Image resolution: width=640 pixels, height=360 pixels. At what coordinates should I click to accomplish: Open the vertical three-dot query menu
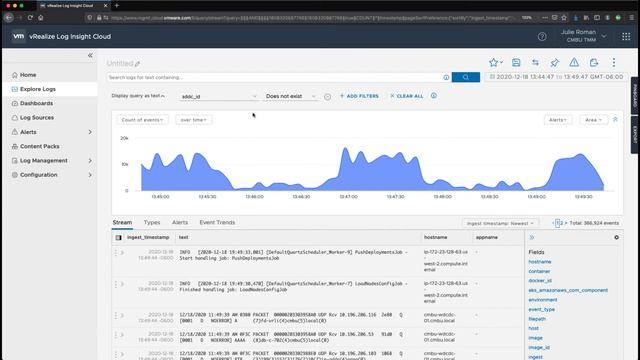click(x=613, y=62)
